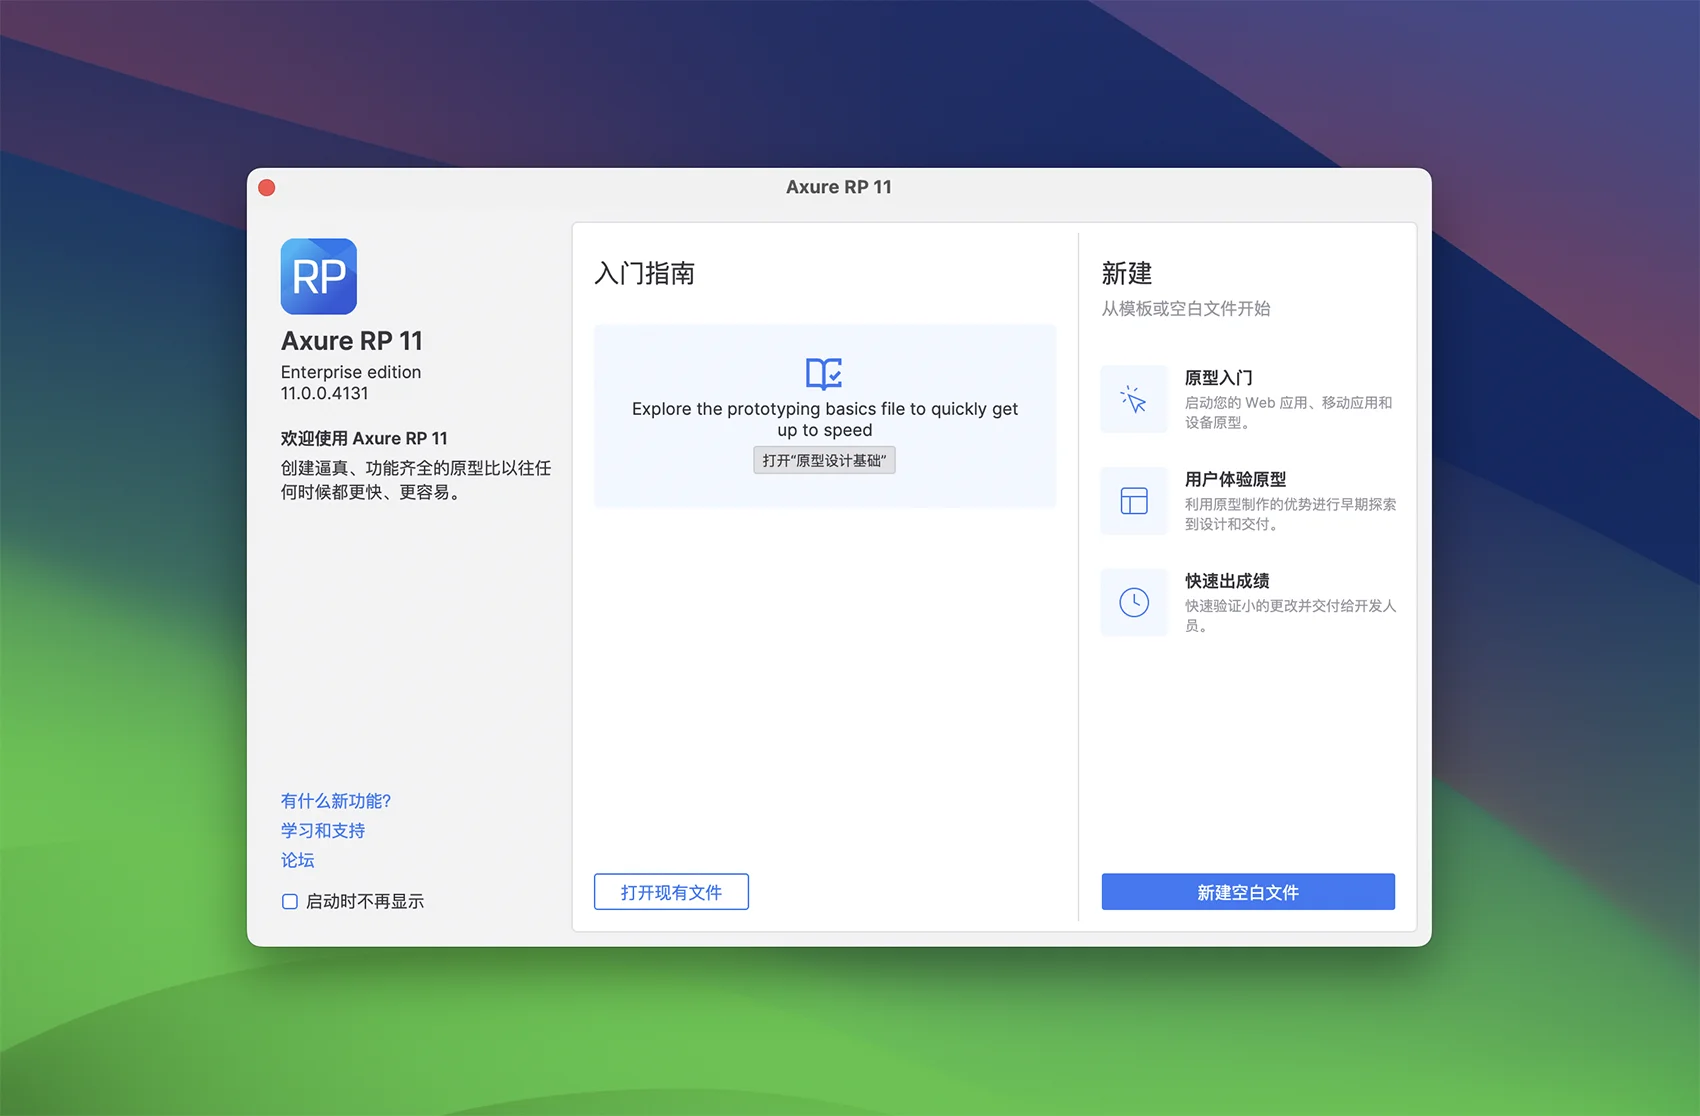Choose the 原型入门 template title
This screenshot has height=1116, width=1700.
(x=1218, y=378)
